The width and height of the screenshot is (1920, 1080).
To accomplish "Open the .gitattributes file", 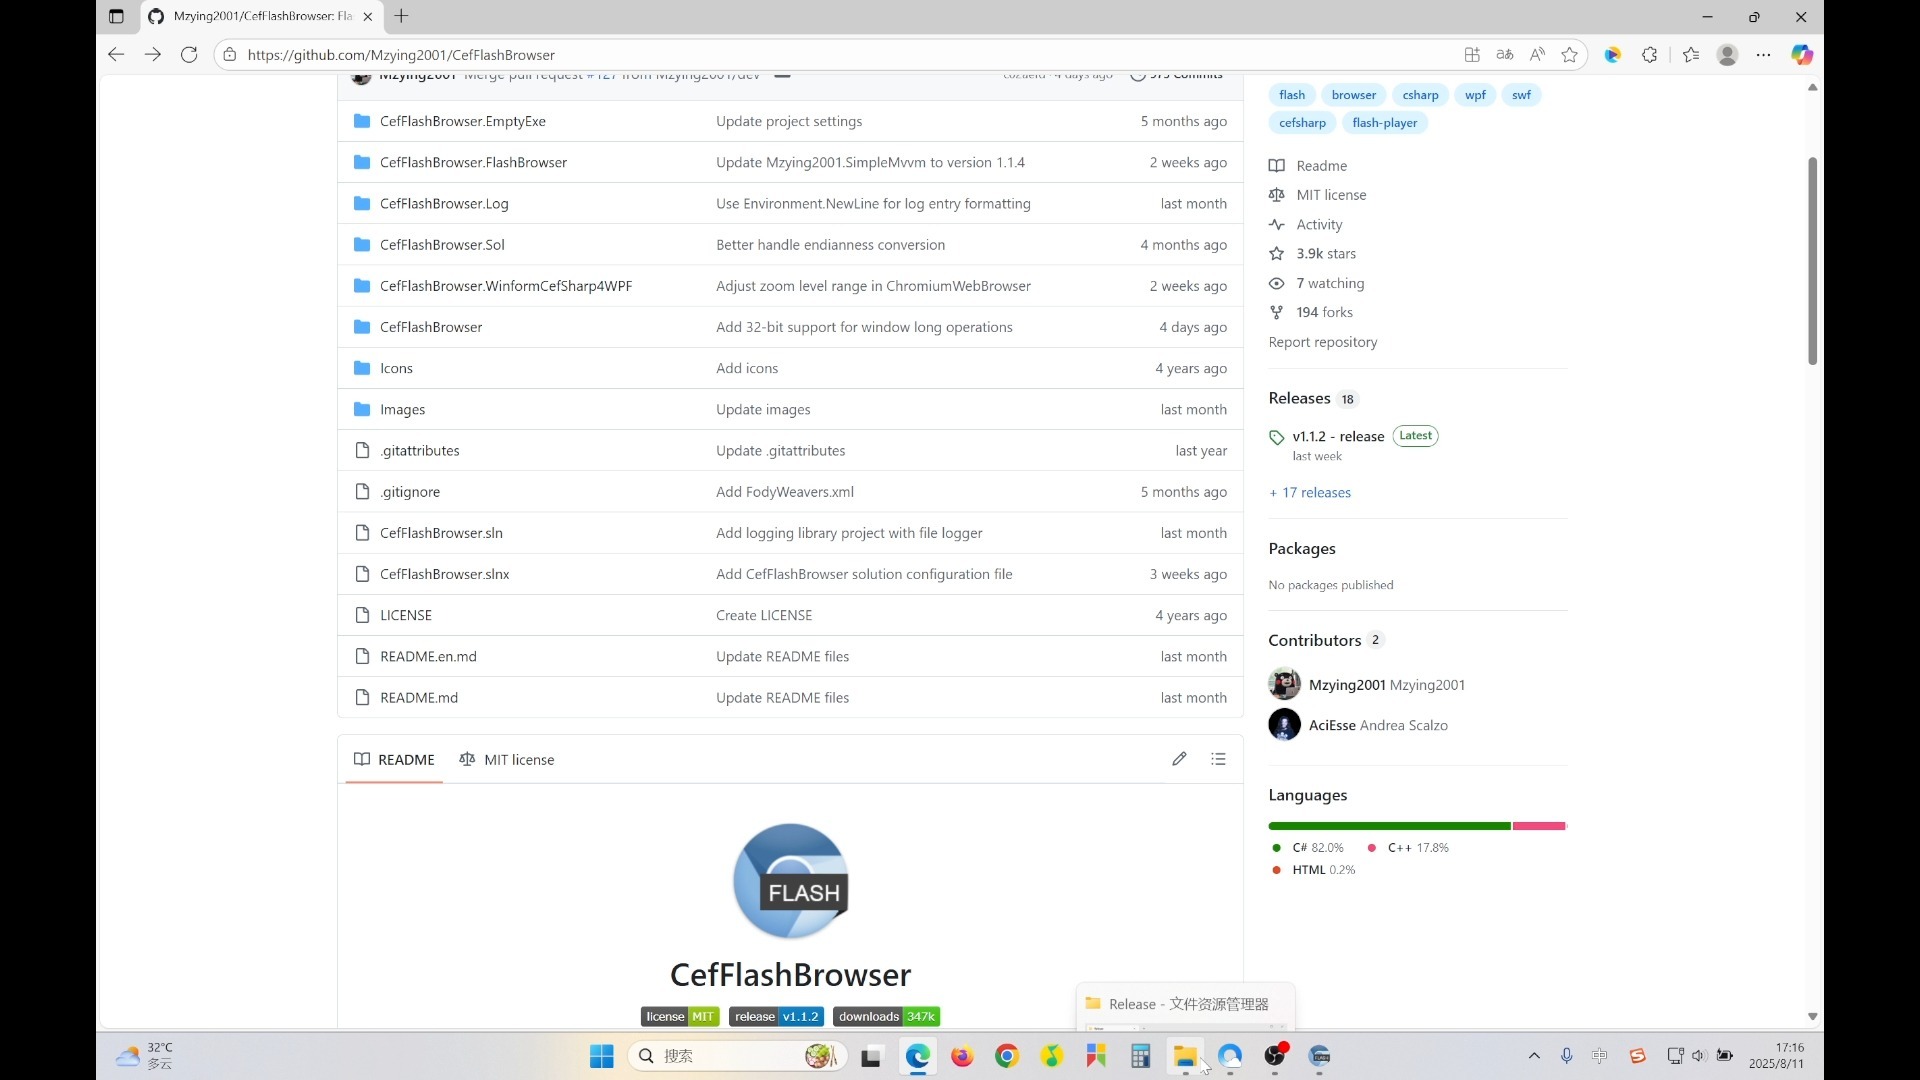I will point(420,451).
